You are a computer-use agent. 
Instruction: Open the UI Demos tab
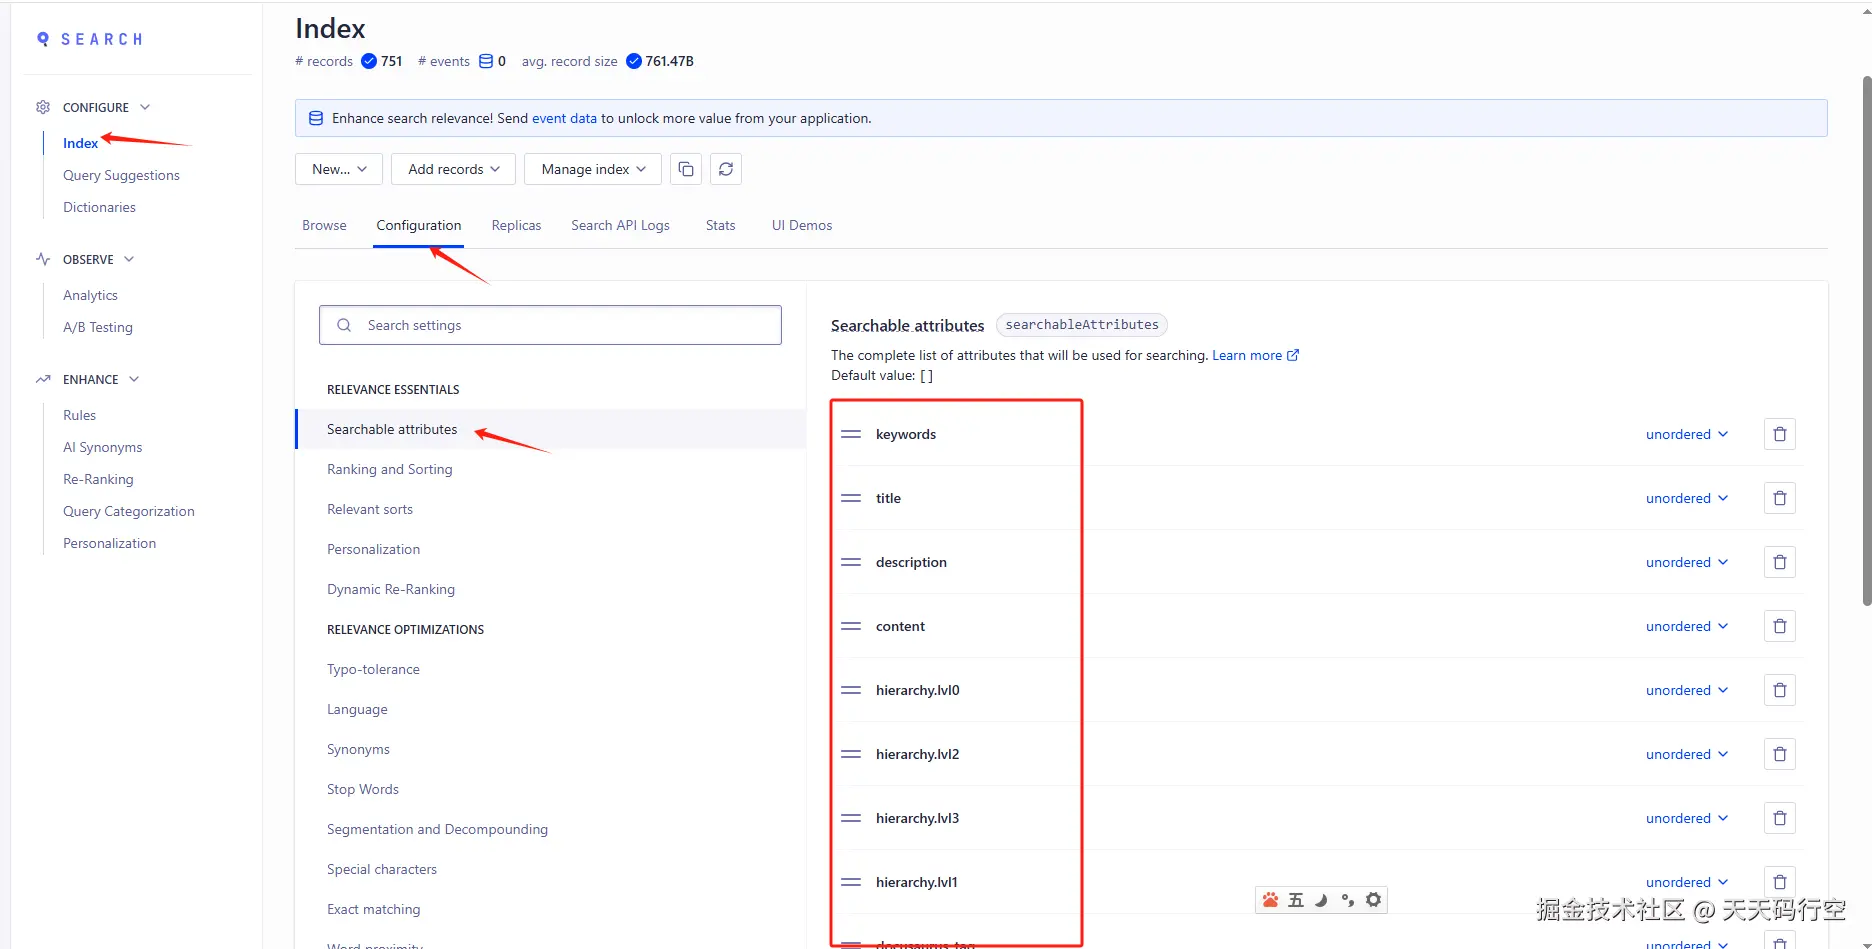[802, 225]
